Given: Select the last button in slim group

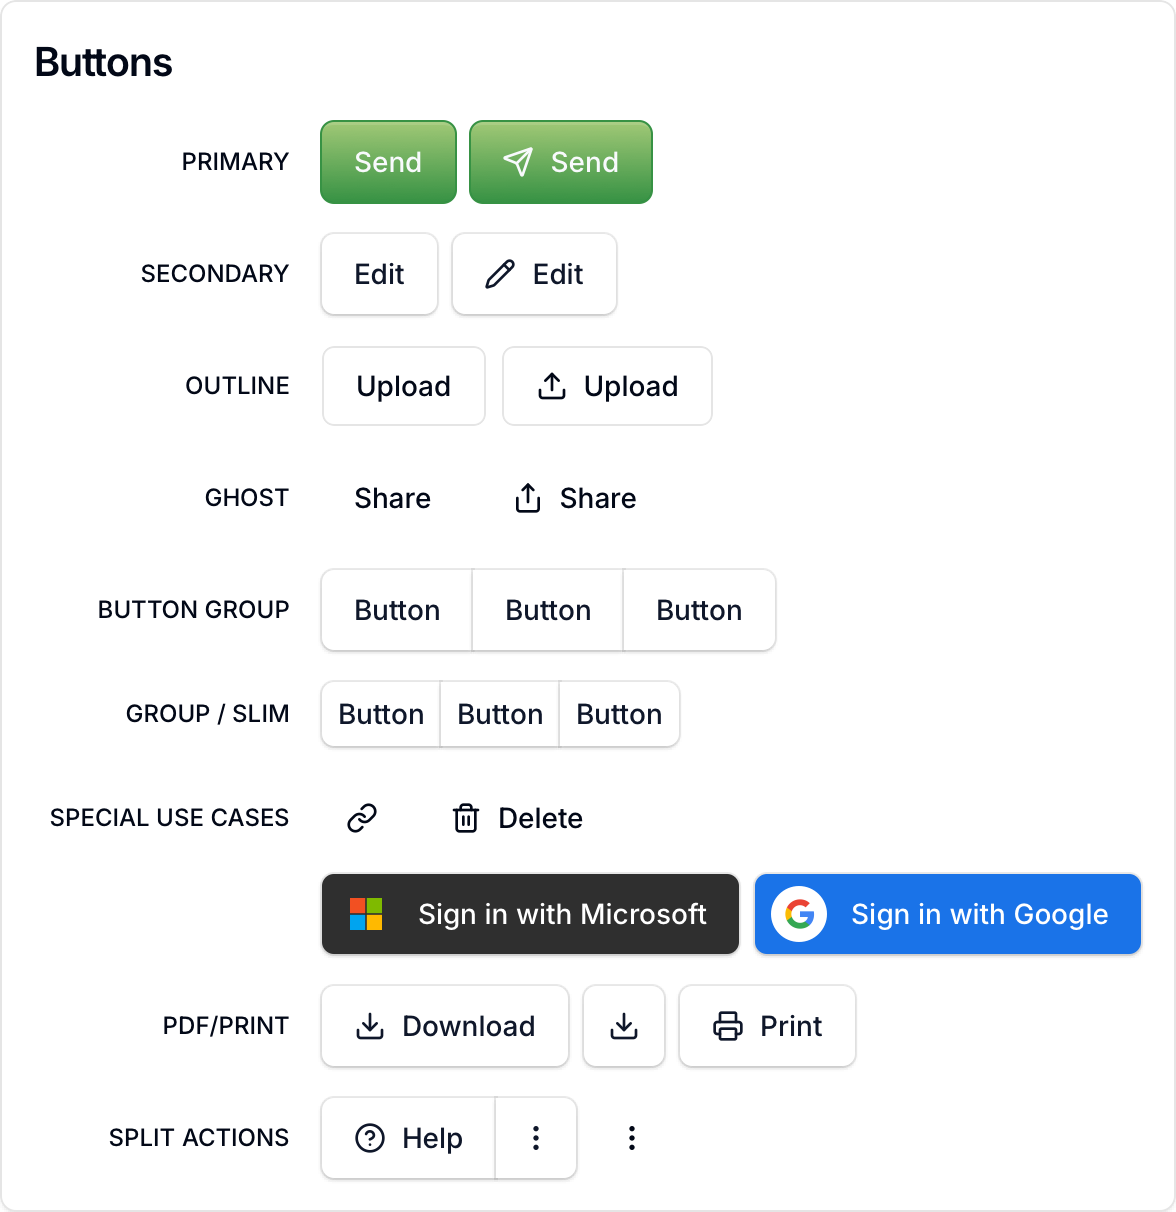Looking at the screenshot, I should point(619,714).
